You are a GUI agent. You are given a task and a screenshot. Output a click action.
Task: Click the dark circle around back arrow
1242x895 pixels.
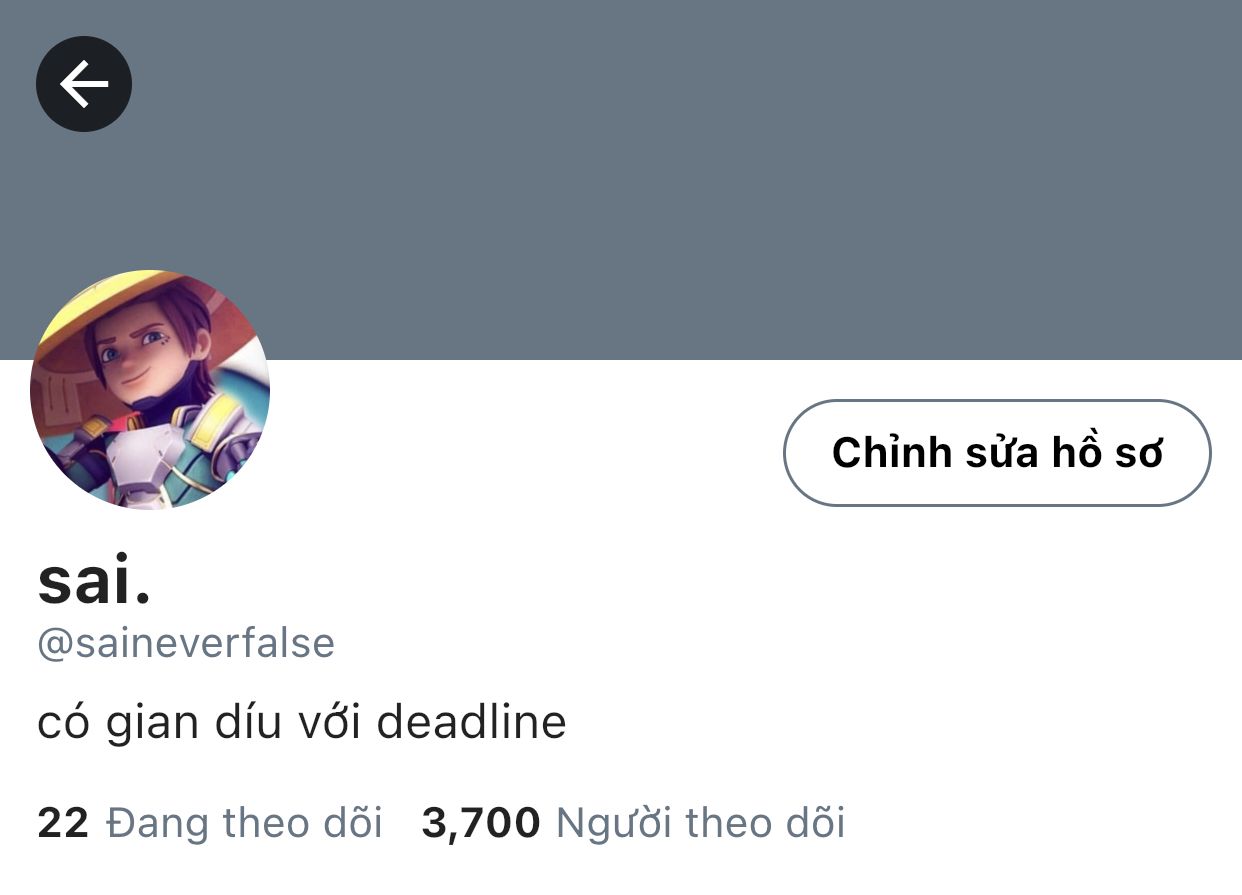pyautogui.click(x=84, y=84)
